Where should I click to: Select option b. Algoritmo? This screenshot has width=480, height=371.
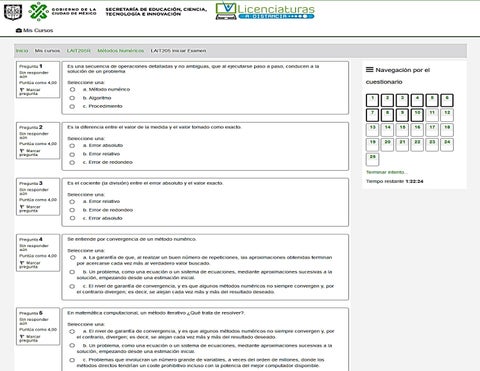72,98
